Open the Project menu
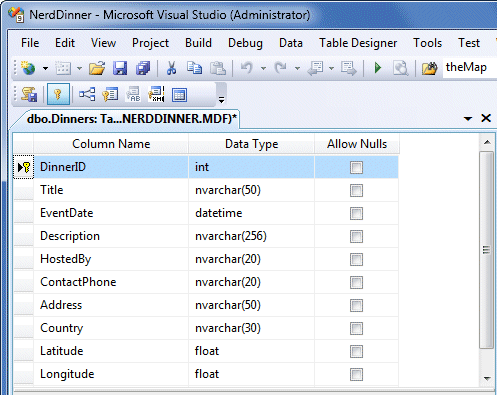Image resolution: width=497 pixels, height=395 pixels. (x=150, y=43)
